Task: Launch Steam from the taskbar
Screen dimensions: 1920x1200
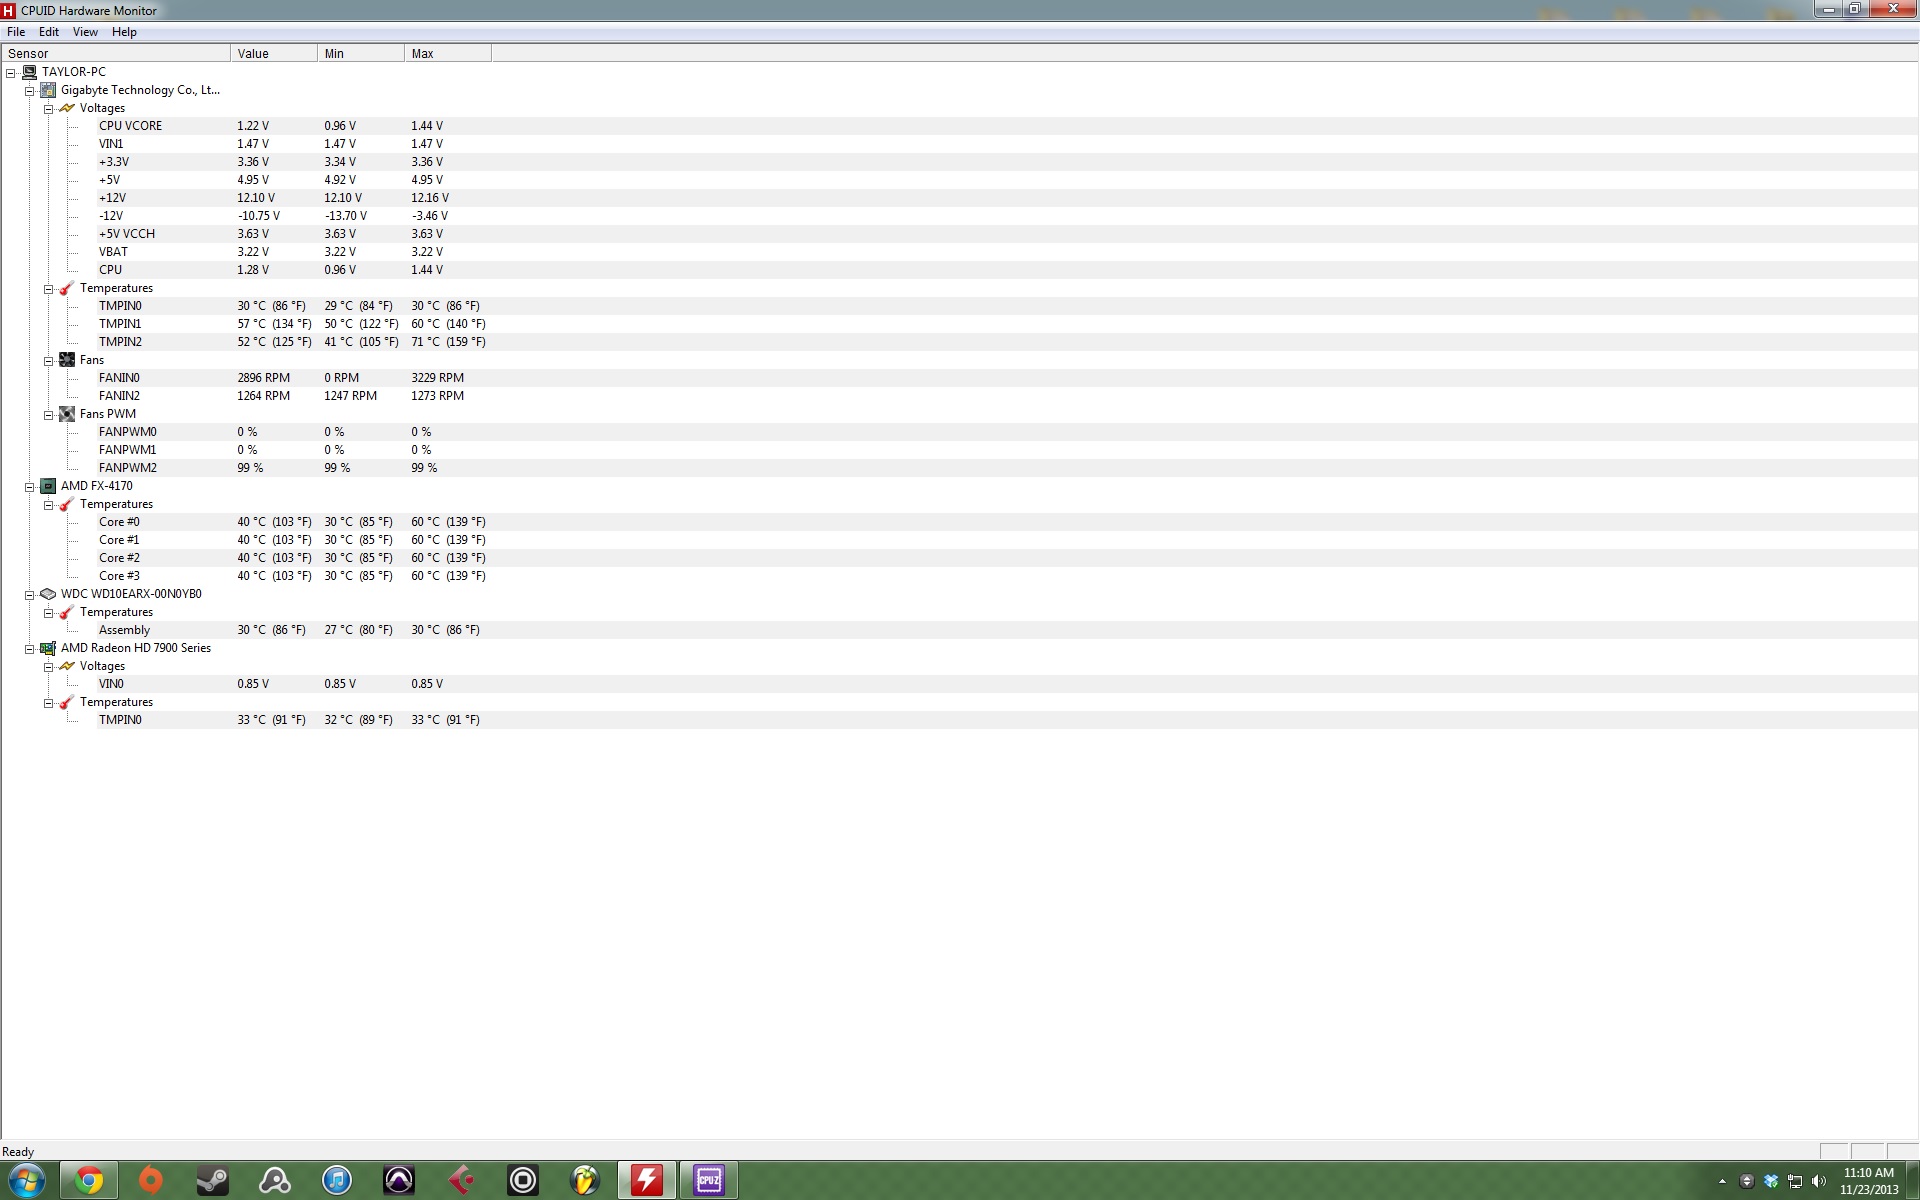Action: 213,1181
